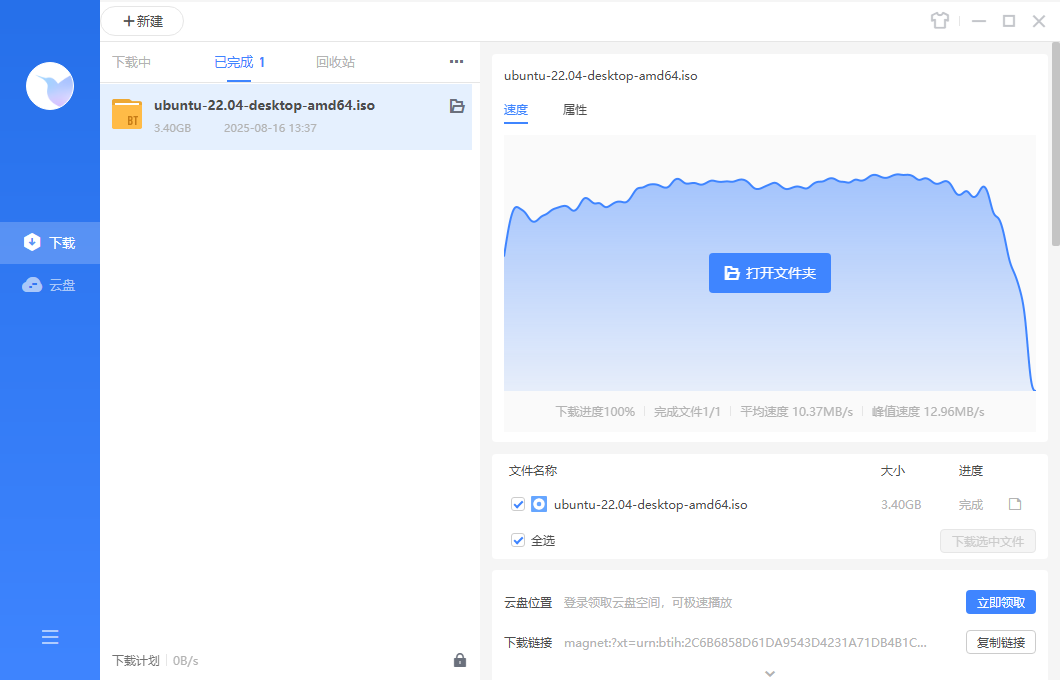The height and width of the screenshot is (680, 1060).
Task: Open the 回收站 recycle bin tab
Action: pyautogui.click(x=335, y=62)
